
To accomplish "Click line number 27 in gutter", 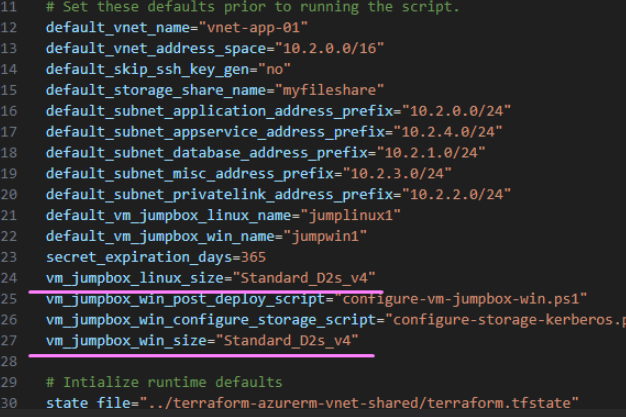I will pos(8,341).
